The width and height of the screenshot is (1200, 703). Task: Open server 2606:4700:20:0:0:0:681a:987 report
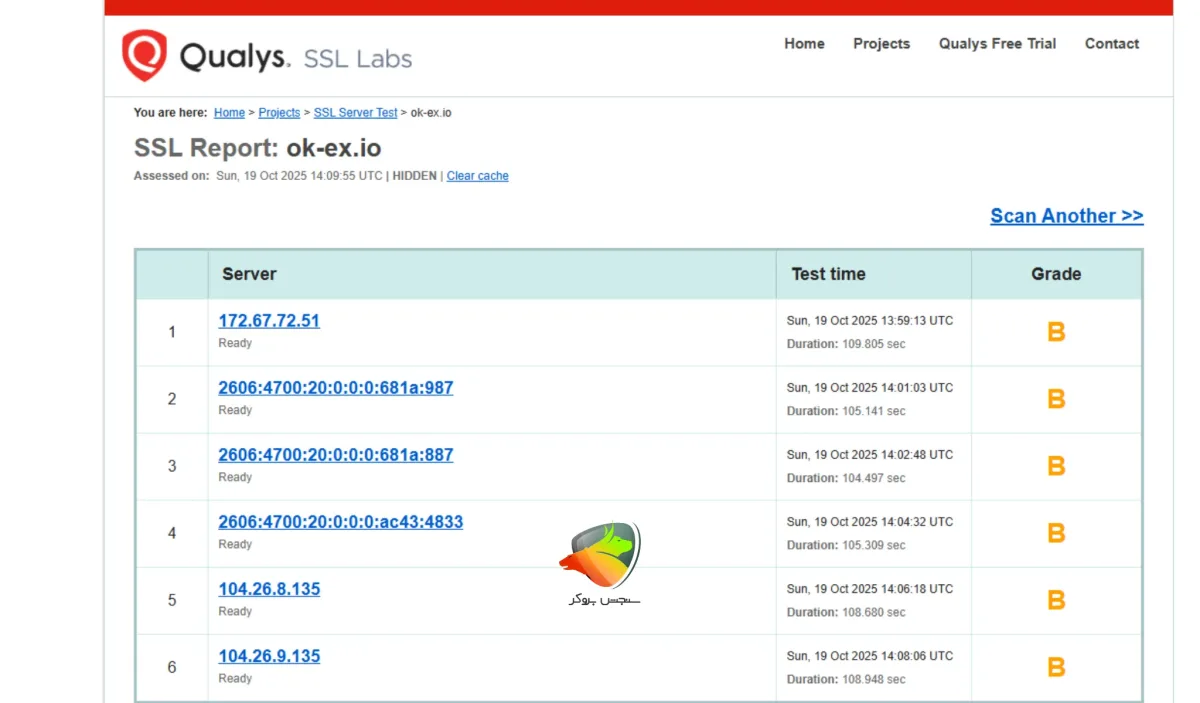336,388
